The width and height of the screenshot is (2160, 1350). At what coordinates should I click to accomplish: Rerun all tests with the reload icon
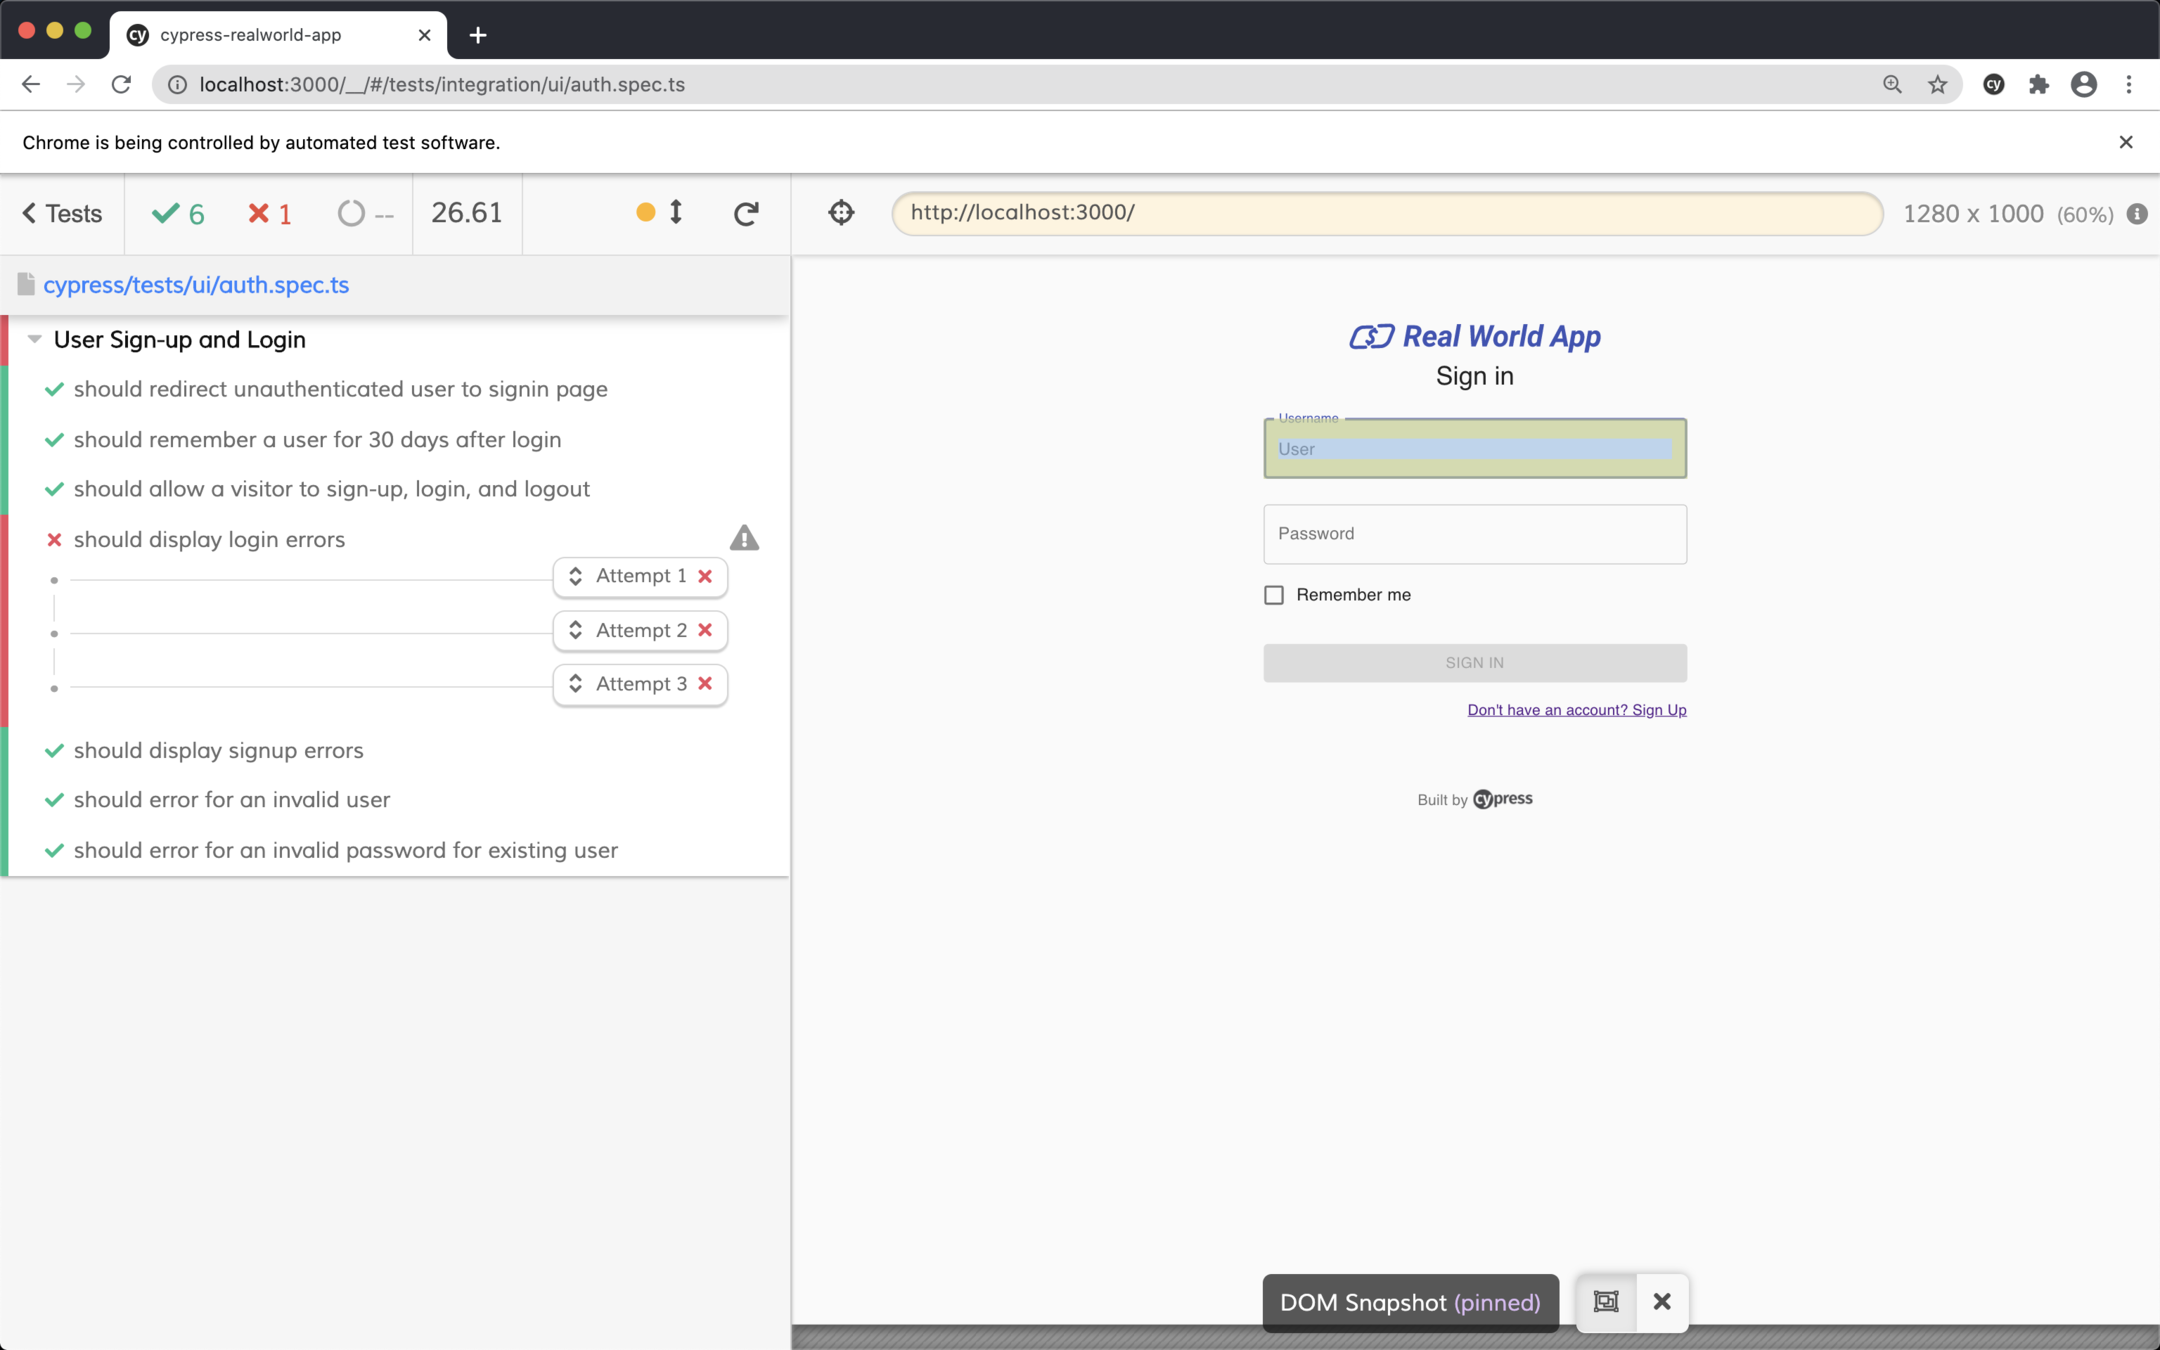pyautogui.click(x=746, y=213)
